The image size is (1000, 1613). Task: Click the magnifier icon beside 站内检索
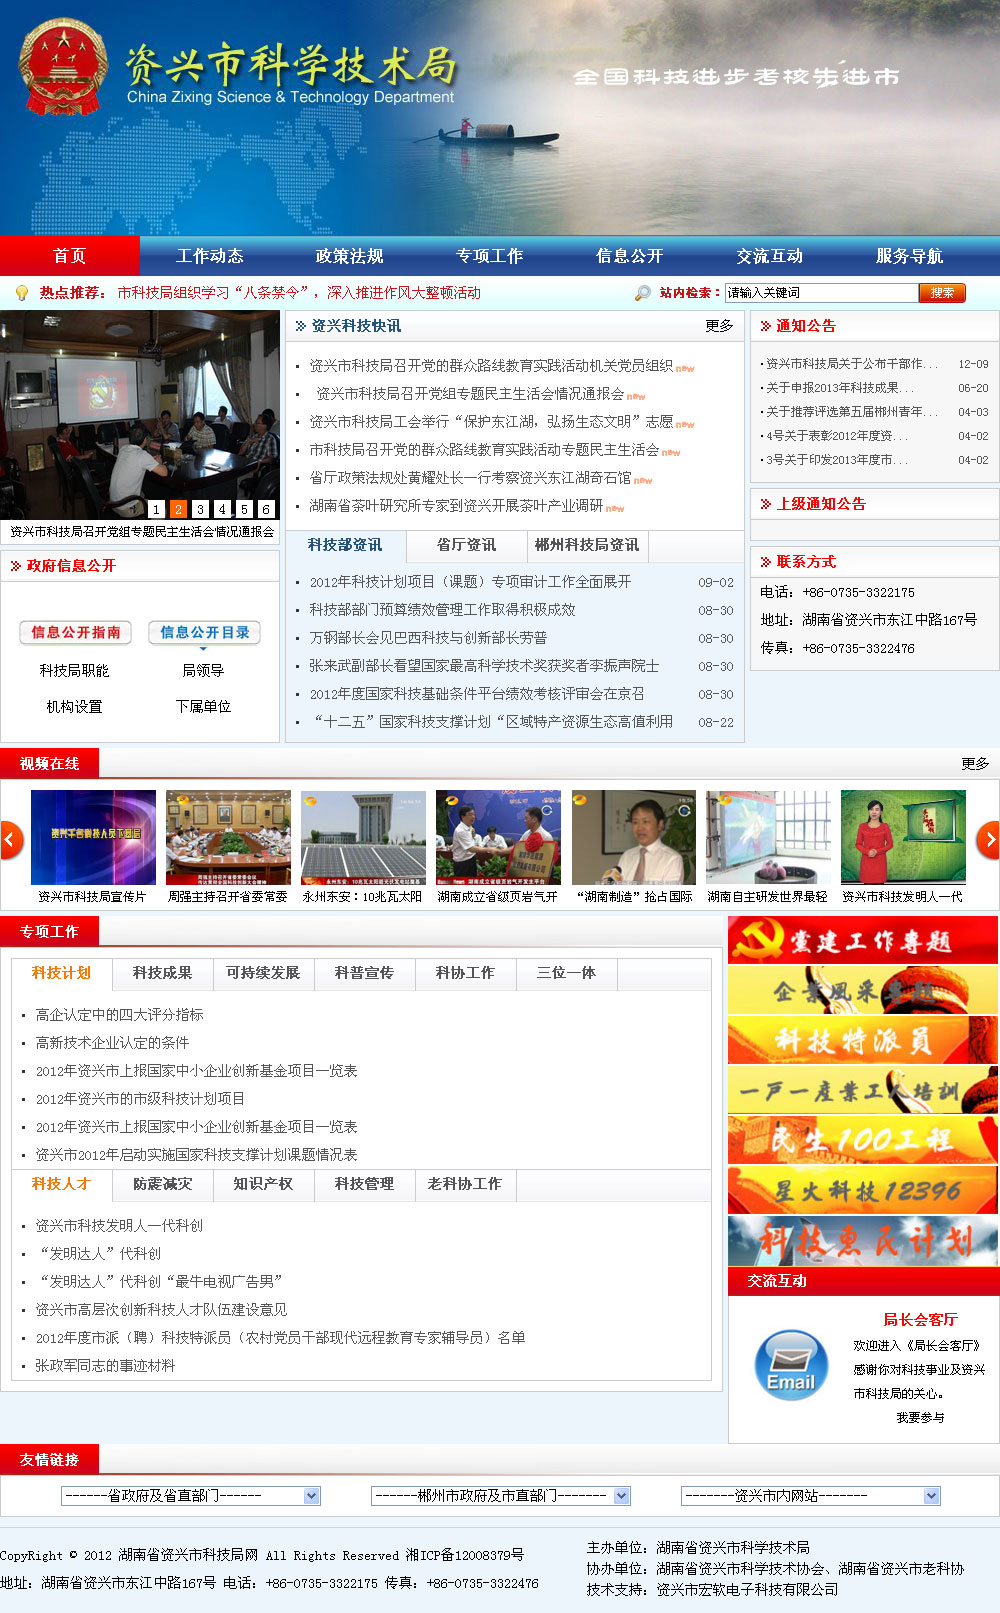pyautogui.click(x=643, y=293)
